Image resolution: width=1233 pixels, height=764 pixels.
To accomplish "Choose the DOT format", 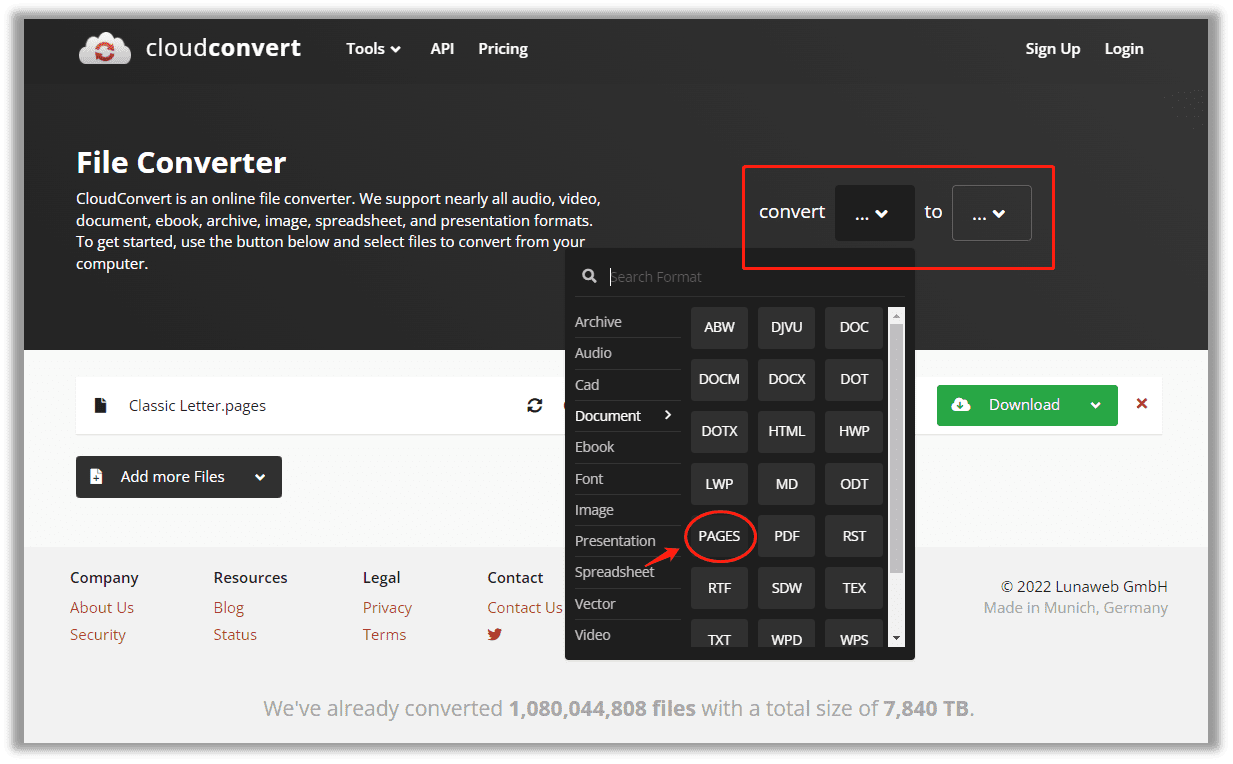I will coord(854,379).
